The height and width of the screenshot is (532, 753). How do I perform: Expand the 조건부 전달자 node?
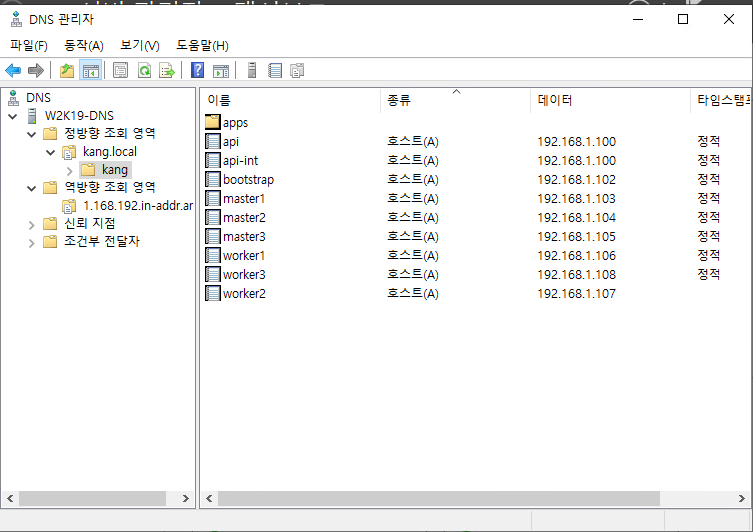32,243
